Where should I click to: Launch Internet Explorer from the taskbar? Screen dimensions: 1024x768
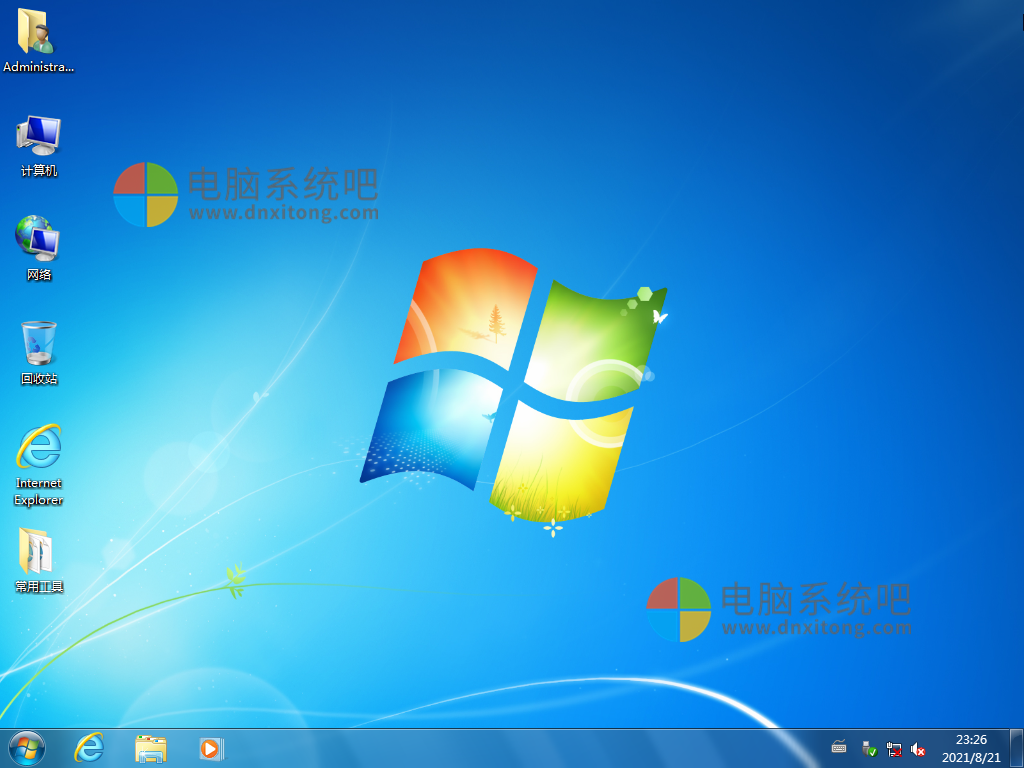pos(88,748)
